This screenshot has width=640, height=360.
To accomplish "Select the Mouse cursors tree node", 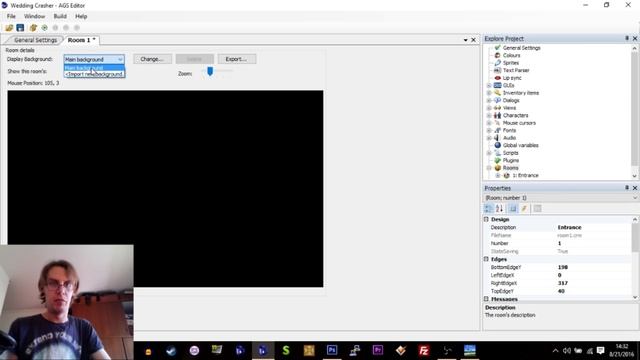I will (x=519, y=123).
